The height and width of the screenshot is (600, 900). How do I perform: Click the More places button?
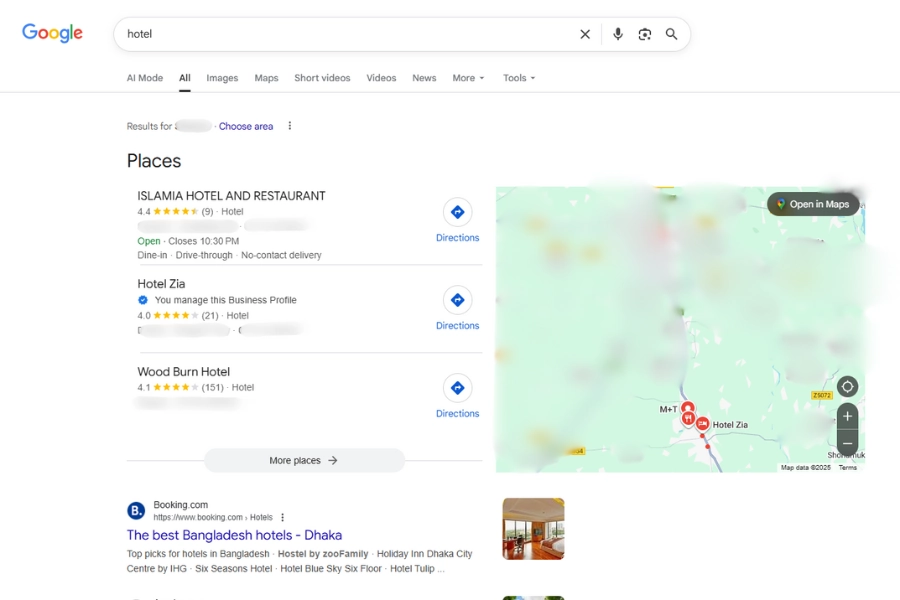304,460
